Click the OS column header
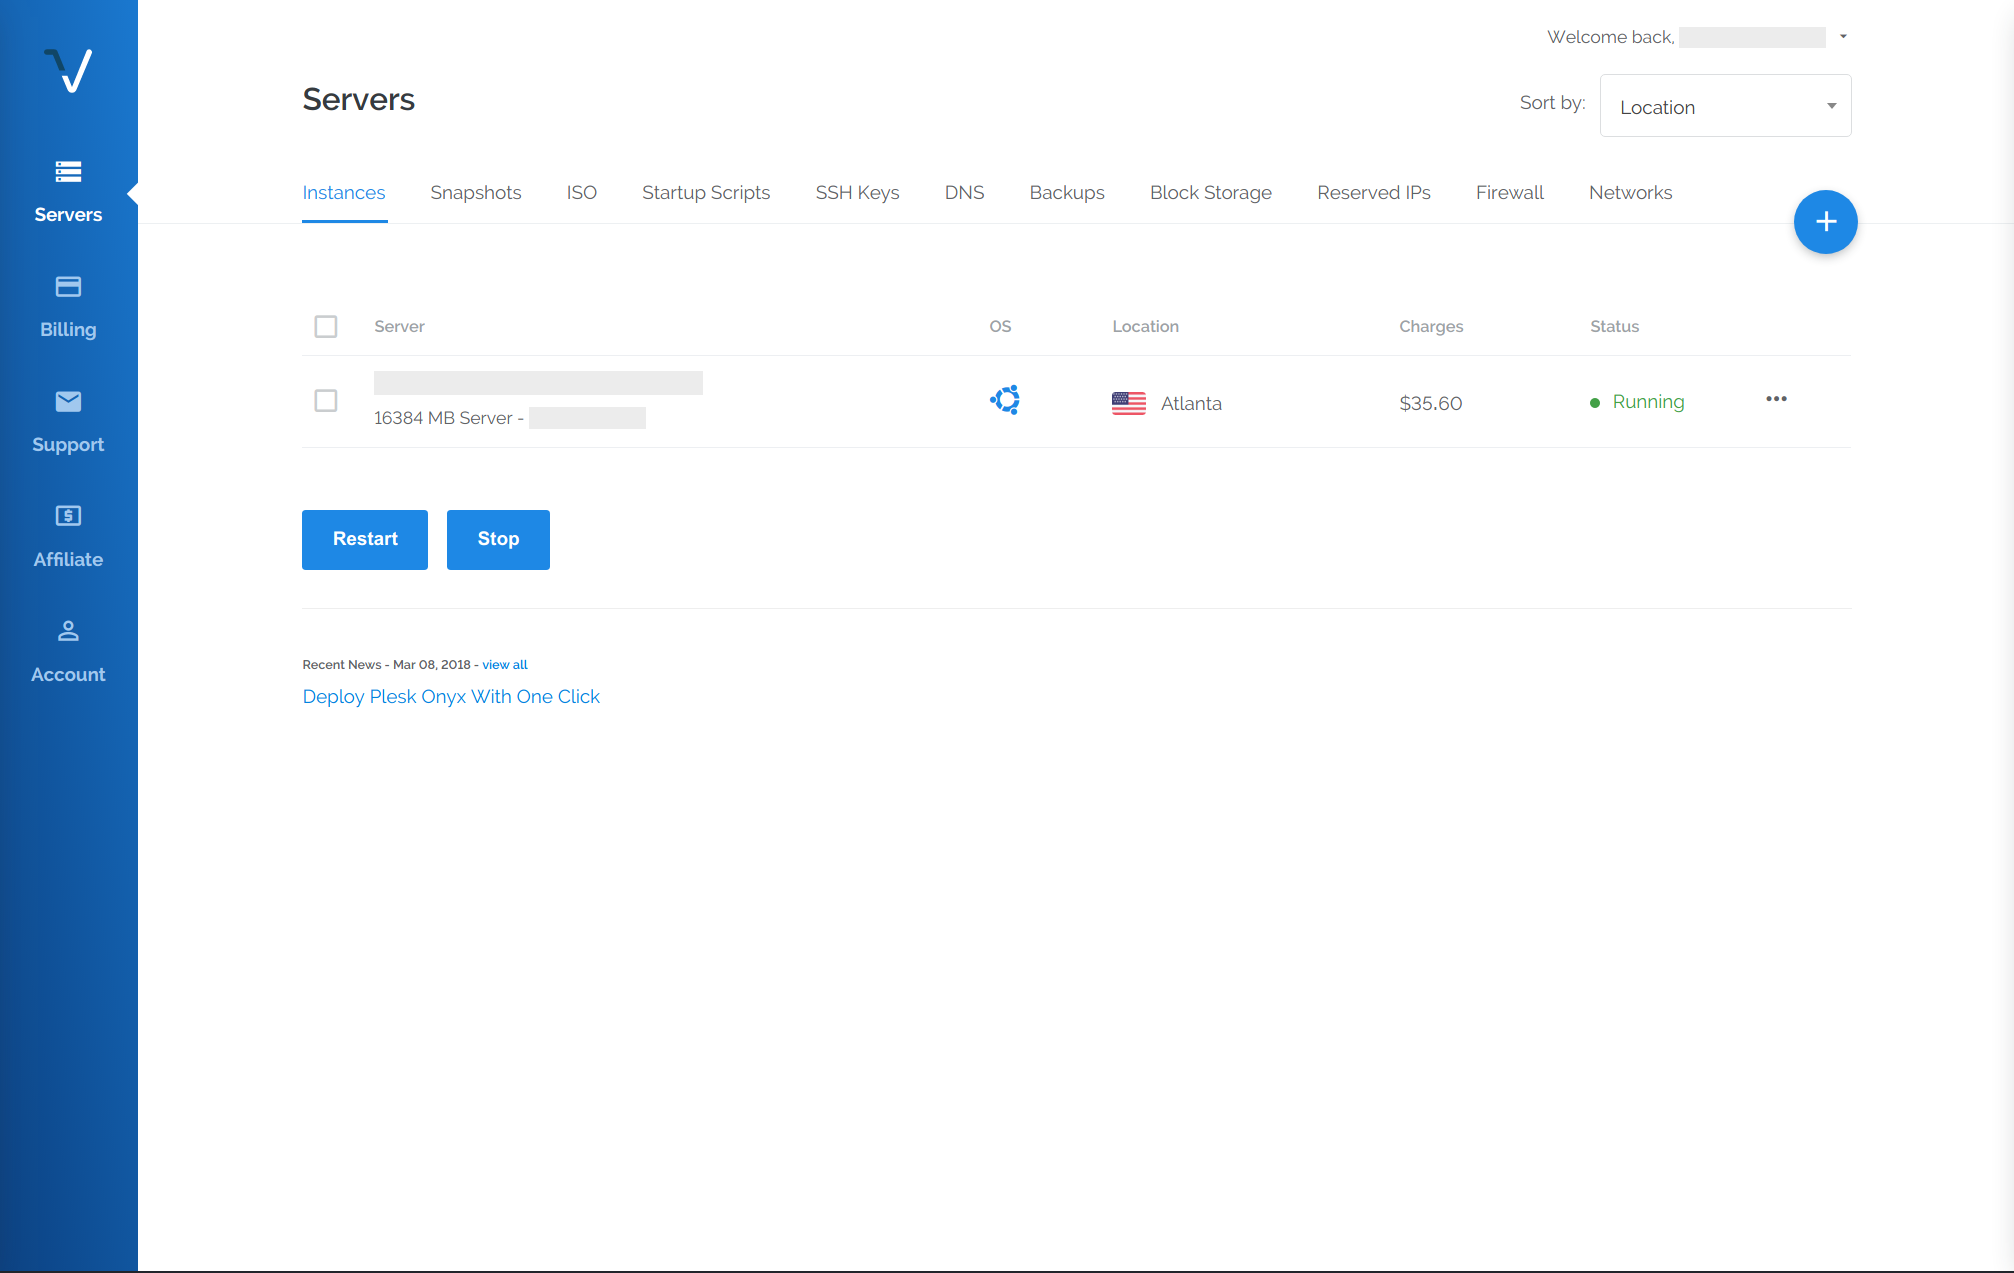This screenshot has width=2014, height=1273. click(x=1000, y=327)
